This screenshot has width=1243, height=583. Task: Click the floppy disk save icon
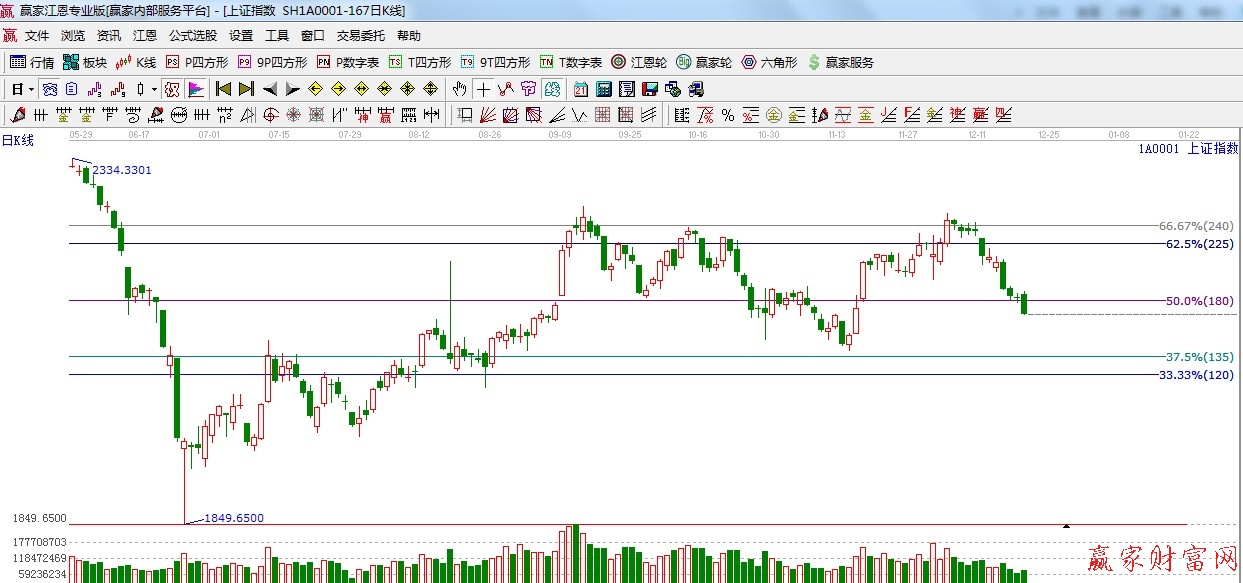tap(650, 89)
